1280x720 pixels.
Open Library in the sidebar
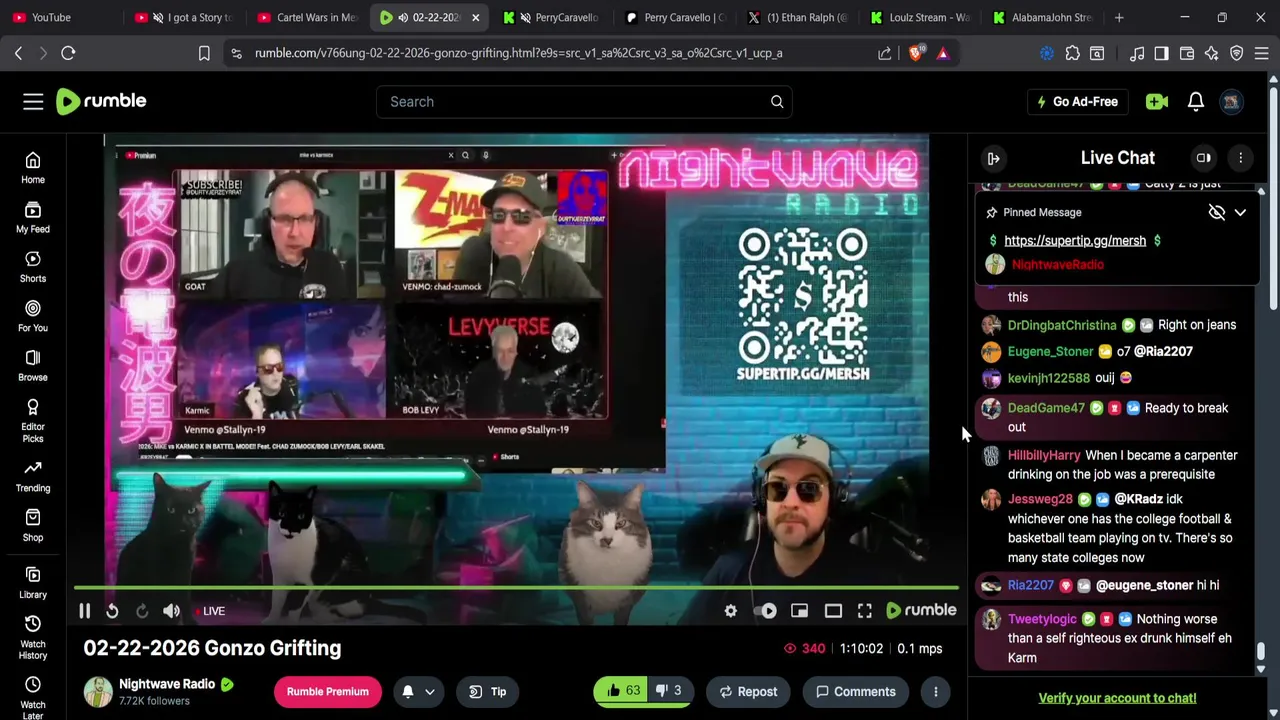click(33, 582)
